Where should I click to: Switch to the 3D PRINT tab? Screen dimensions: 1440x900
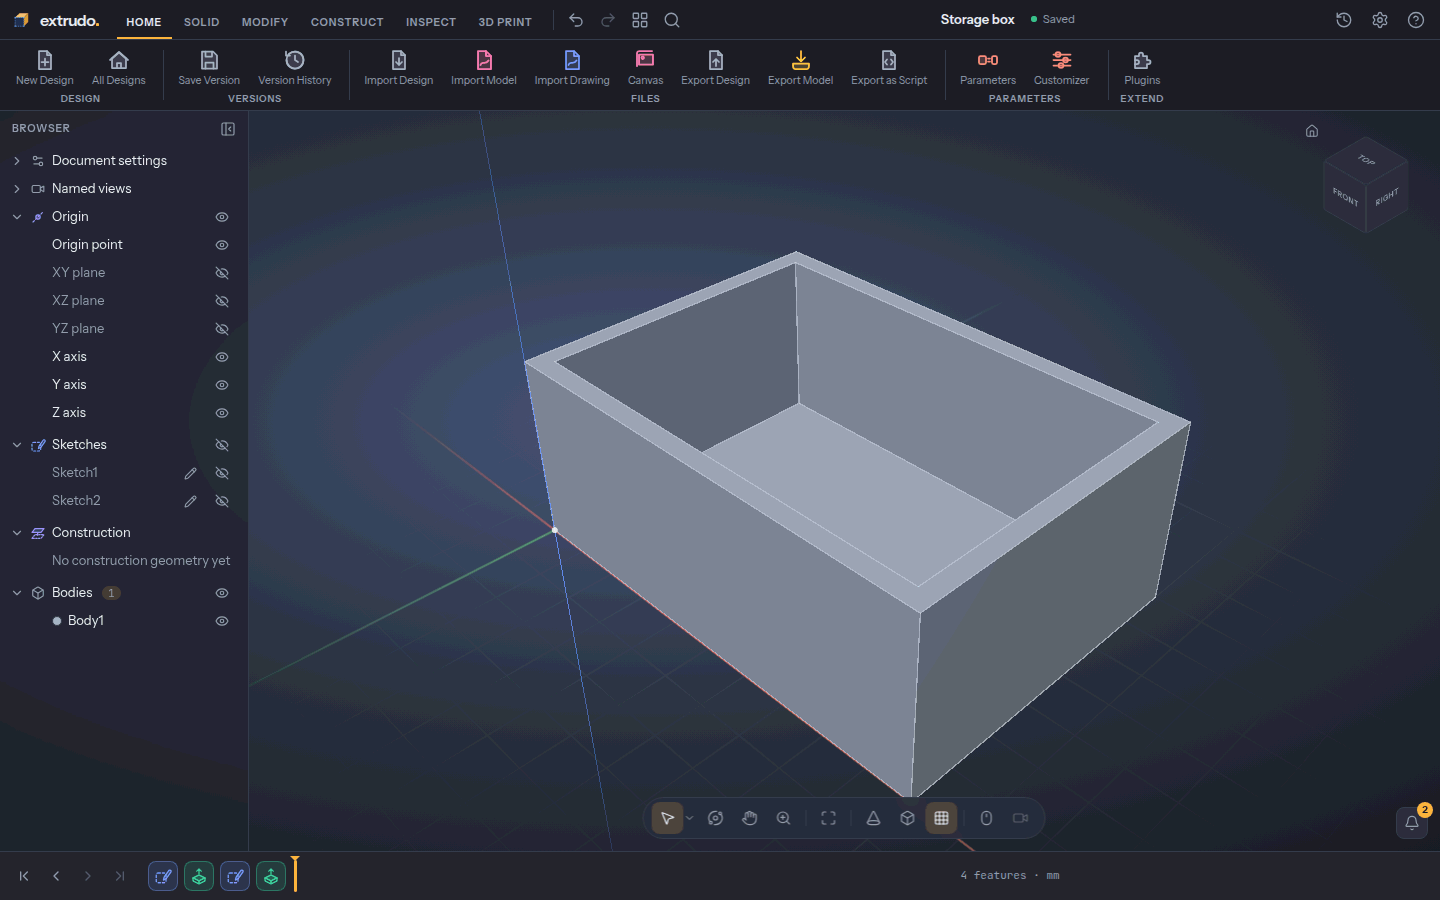(505, 22)
